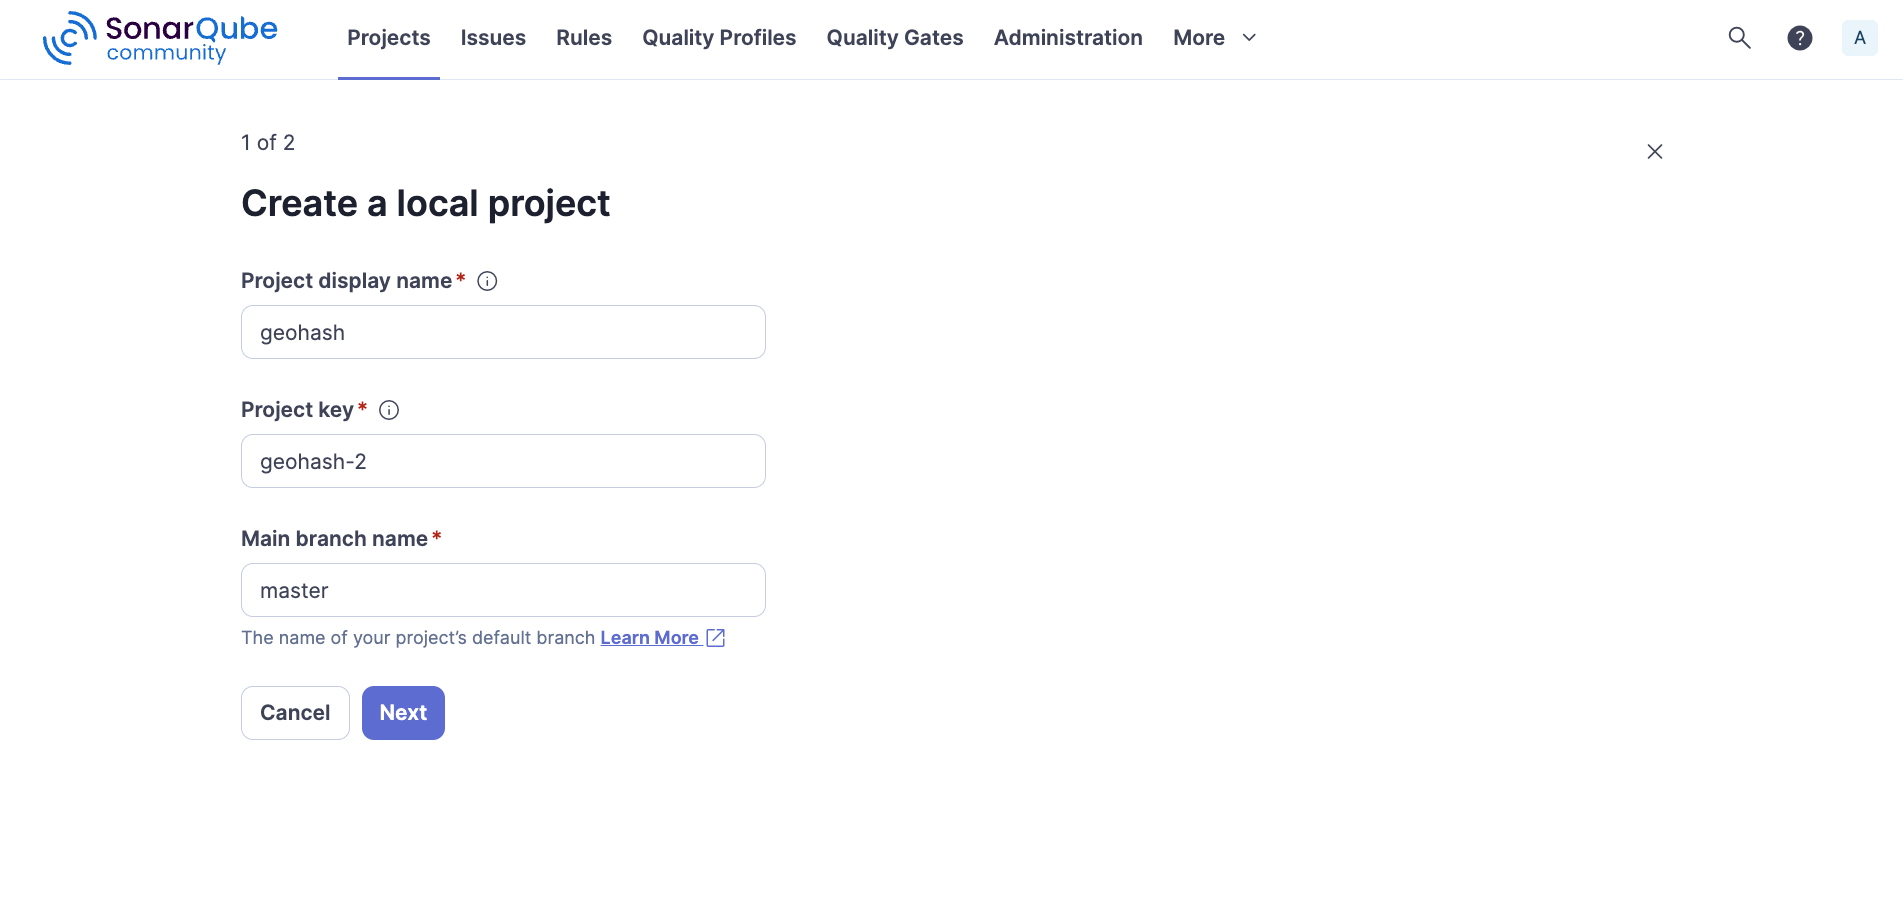Click the 'Create a local project' heading
This screenshot has height=916, width=1903.
[x=425, y=204]
